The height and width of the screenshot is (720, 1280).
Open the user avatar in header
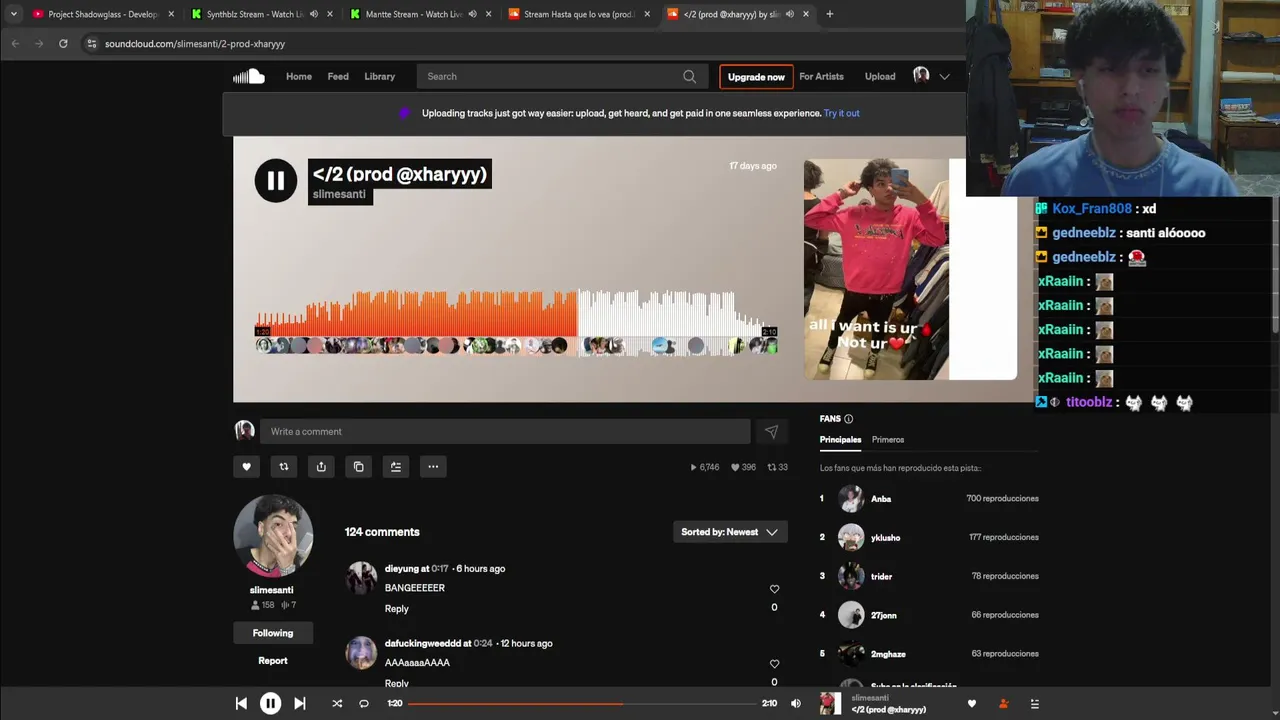(921, 76)
